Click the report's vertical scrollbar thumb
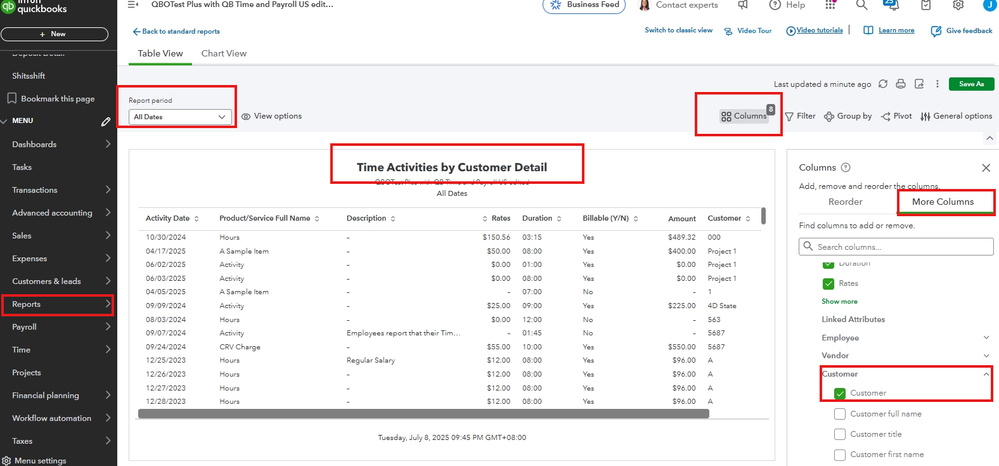 [x=763, y=215]
